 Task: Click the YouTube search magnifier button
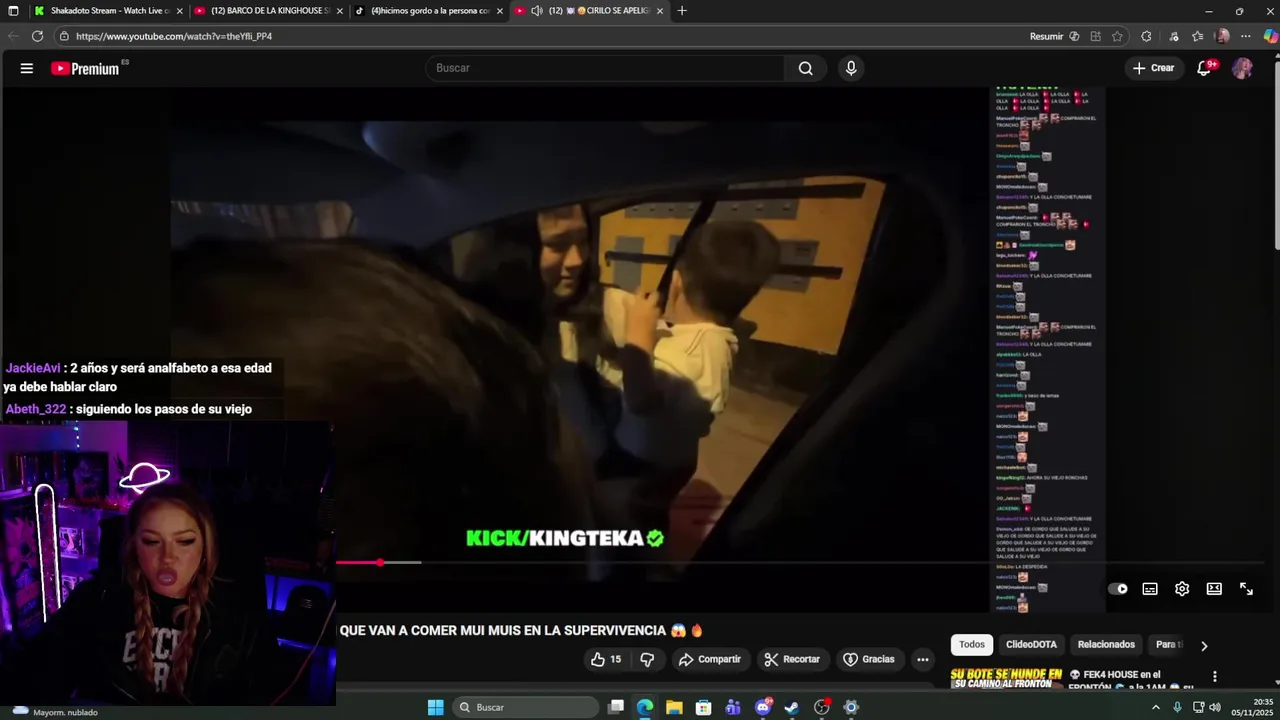806,68
